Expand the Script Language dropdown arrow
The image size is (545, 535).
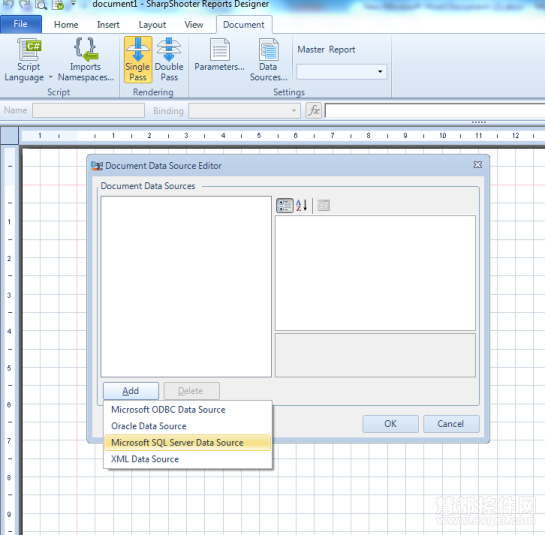[50, 77]
